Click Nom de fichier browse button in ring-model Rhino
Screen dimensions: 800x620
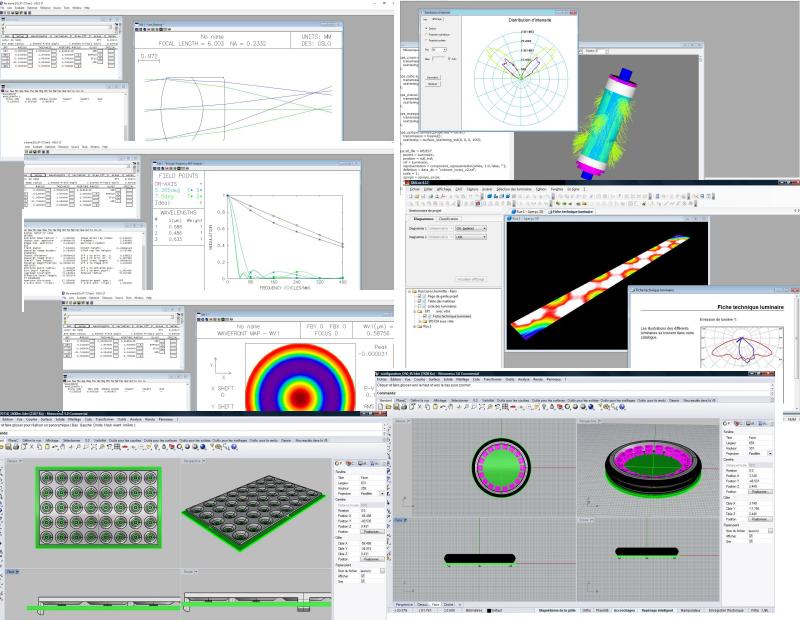(770, 531)
